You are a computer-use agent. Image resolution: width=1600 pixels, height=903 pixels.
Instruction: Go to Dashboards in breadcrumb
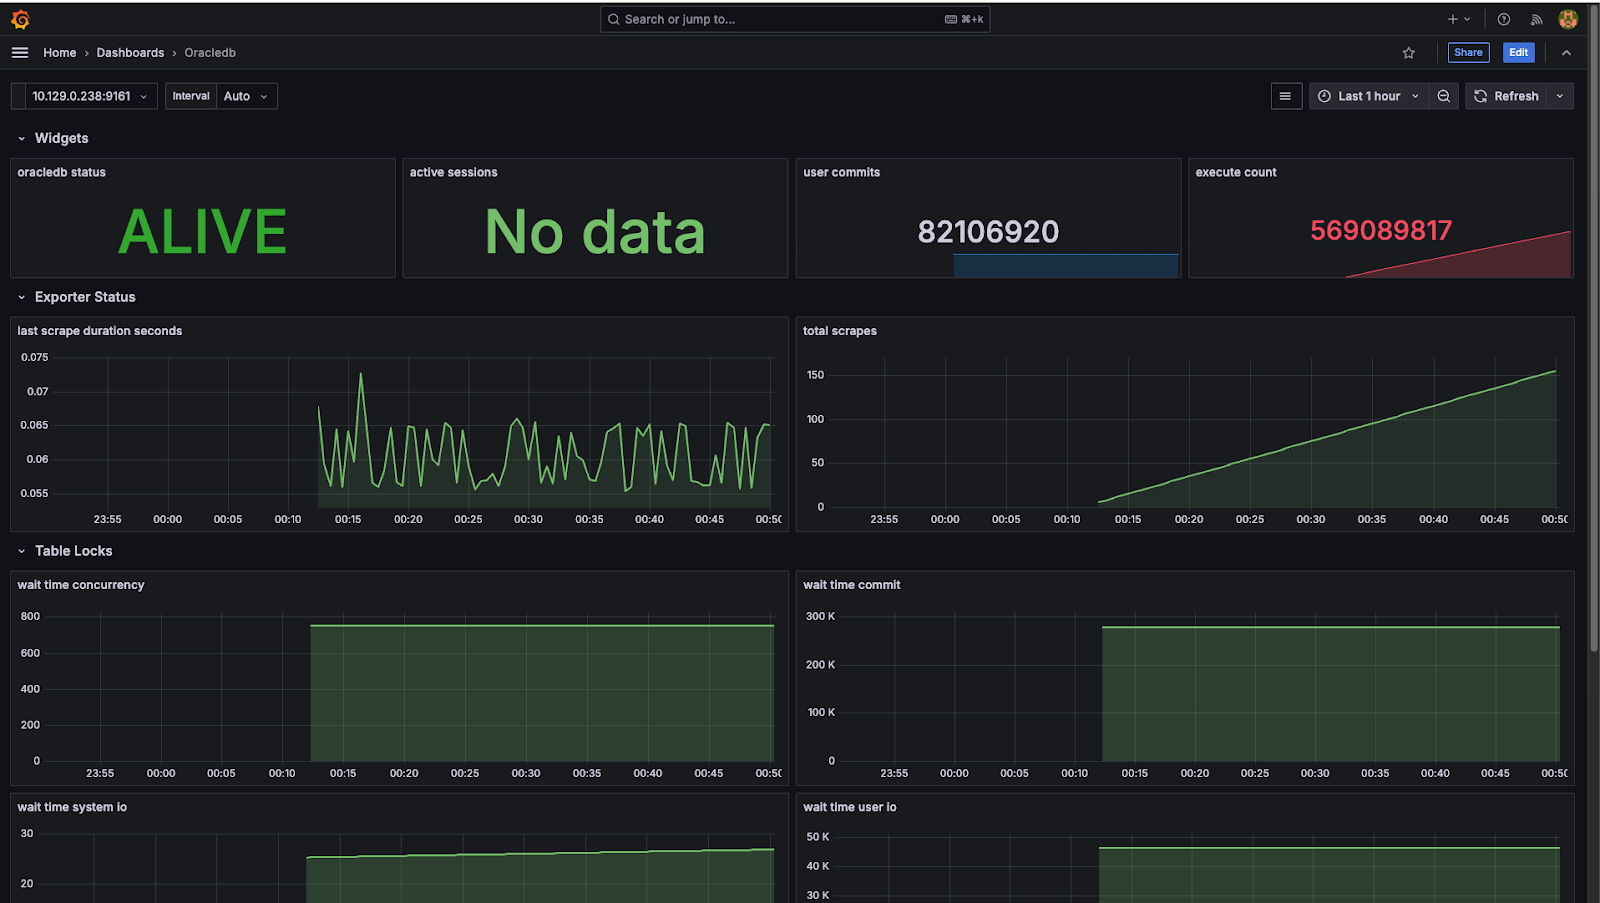point(130,53)
